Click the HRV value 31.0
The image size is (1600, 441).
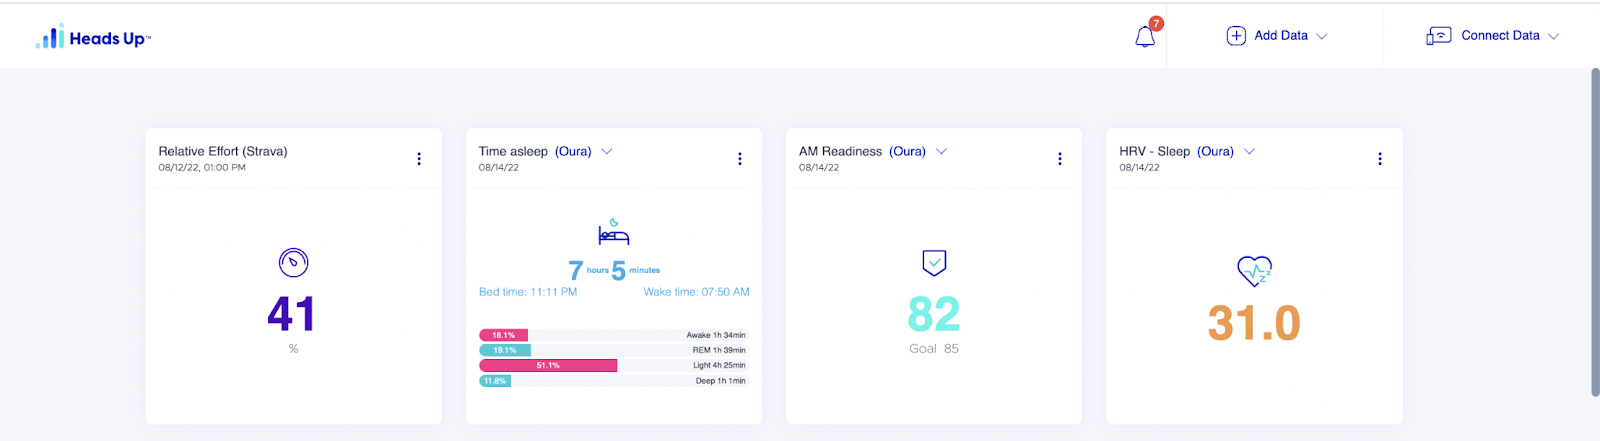click(x=1254, y=323)
